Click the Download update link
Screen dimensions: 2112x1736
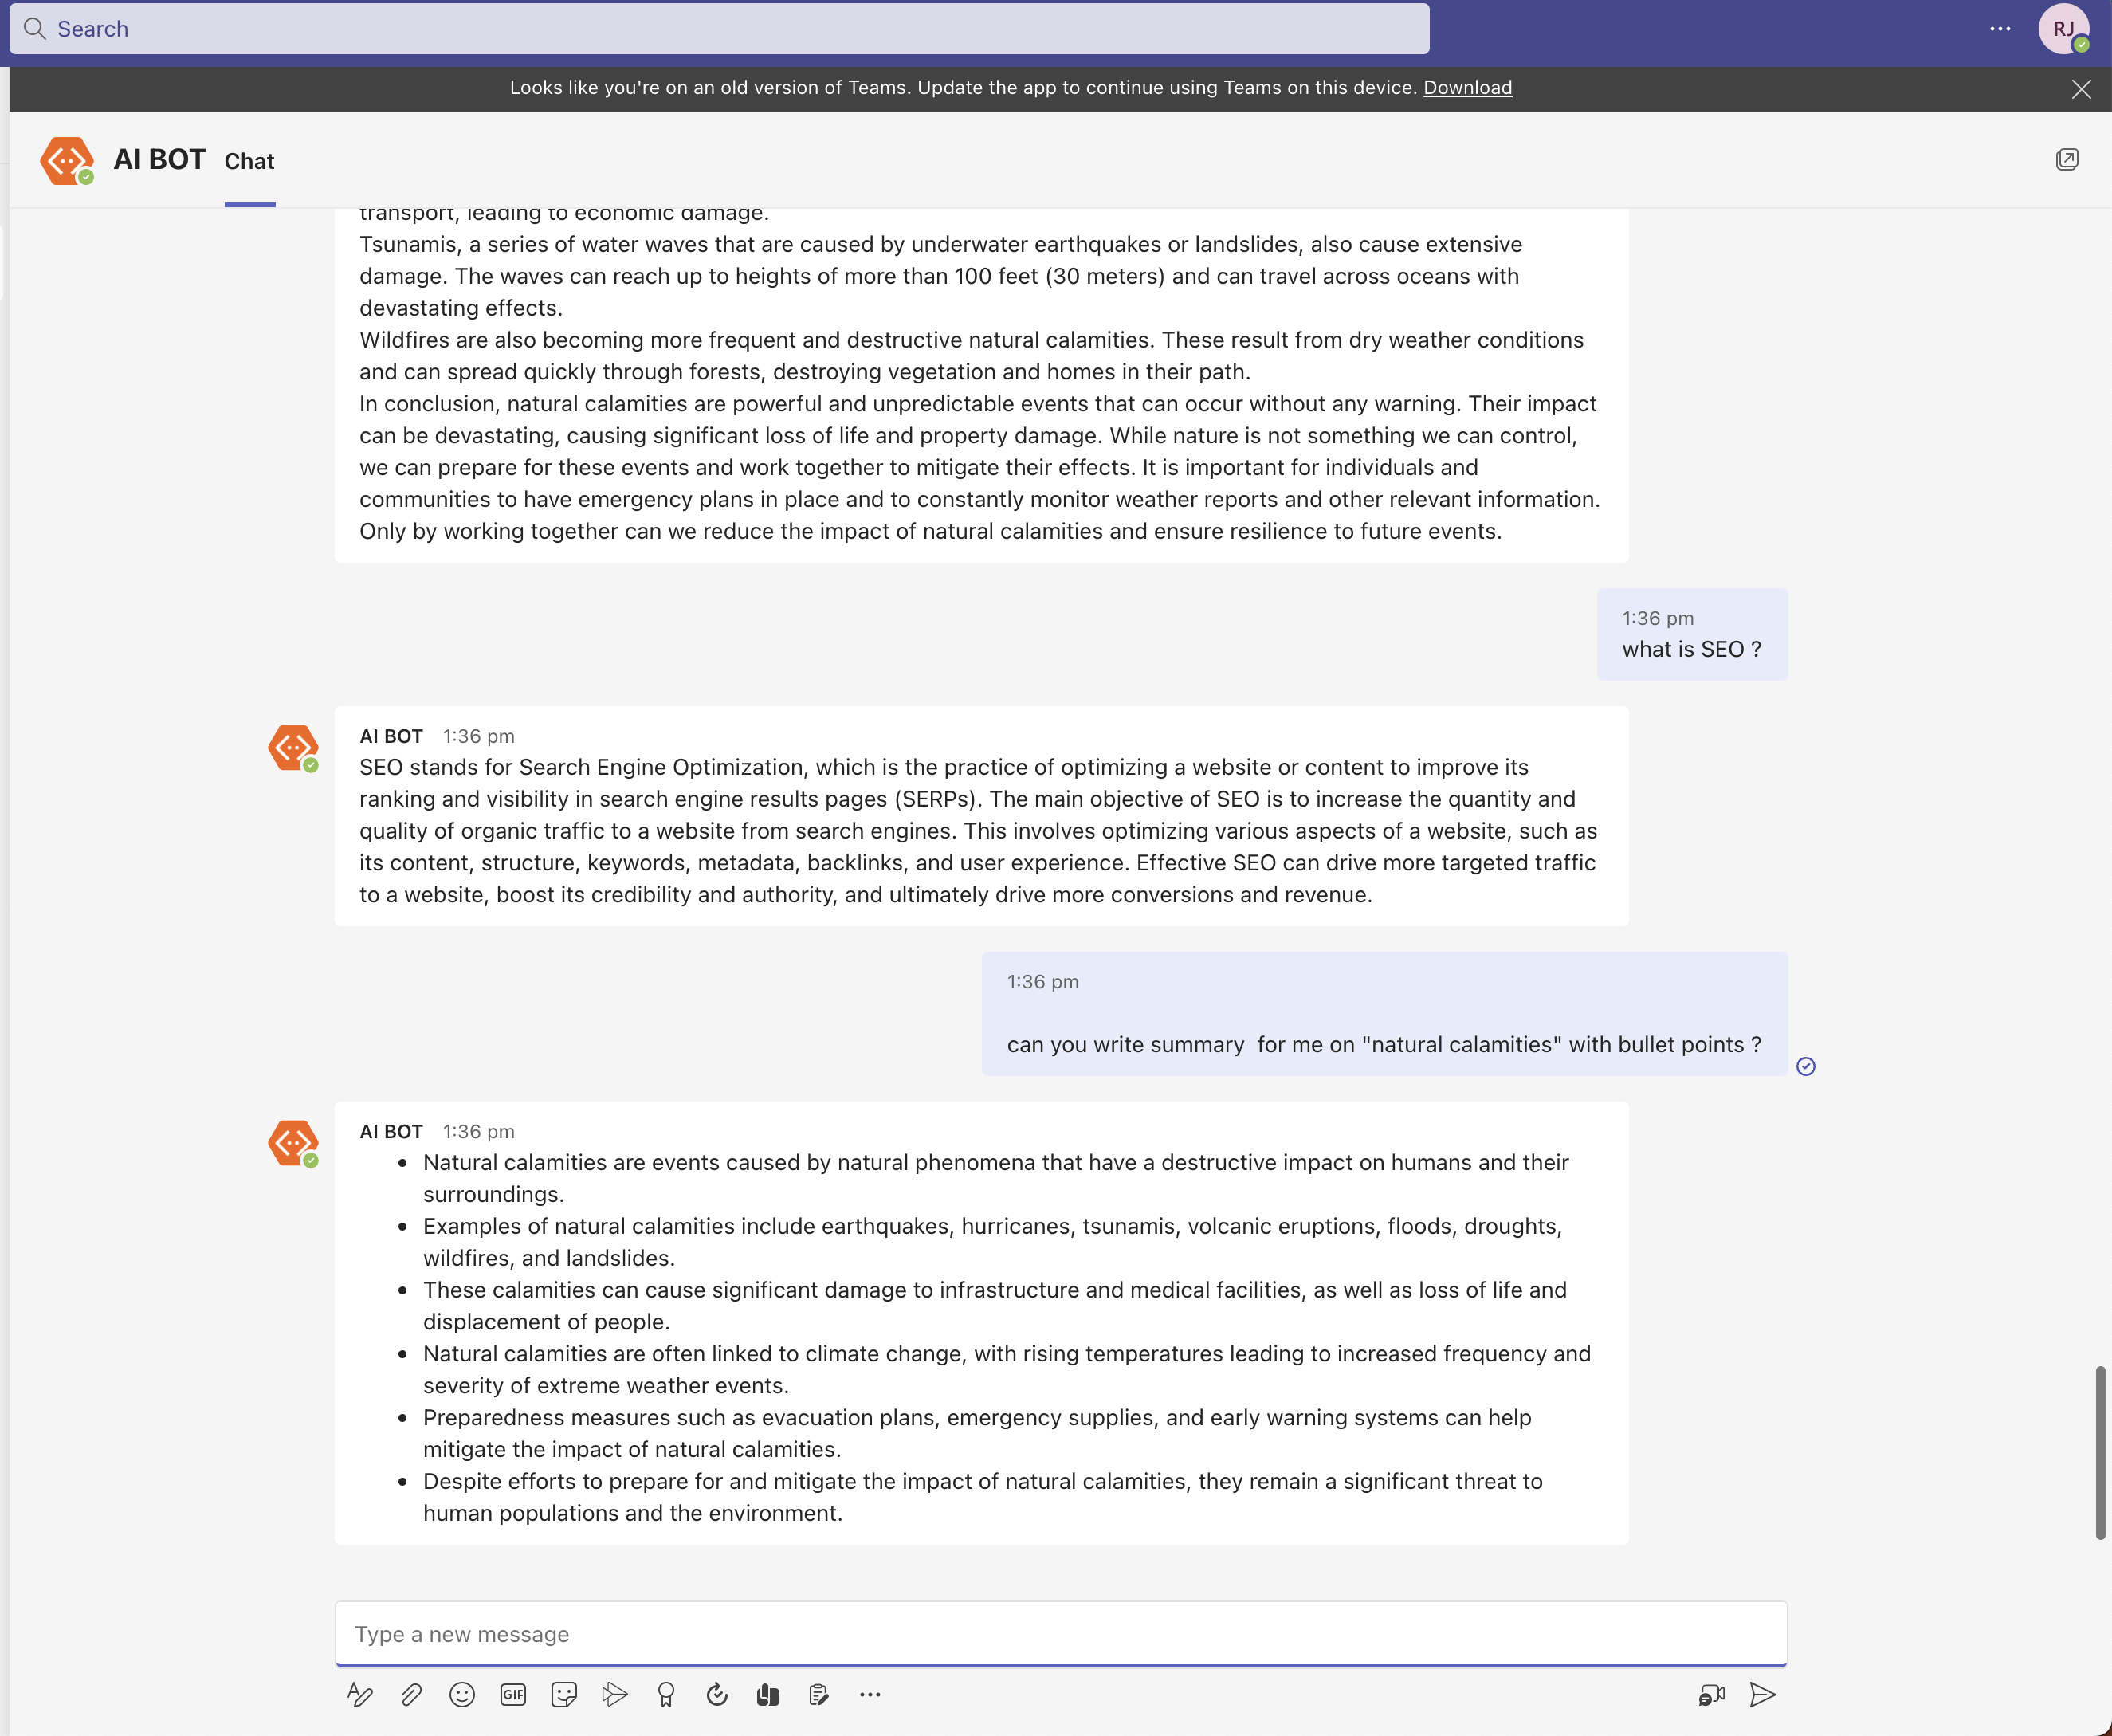(1467, 88)
